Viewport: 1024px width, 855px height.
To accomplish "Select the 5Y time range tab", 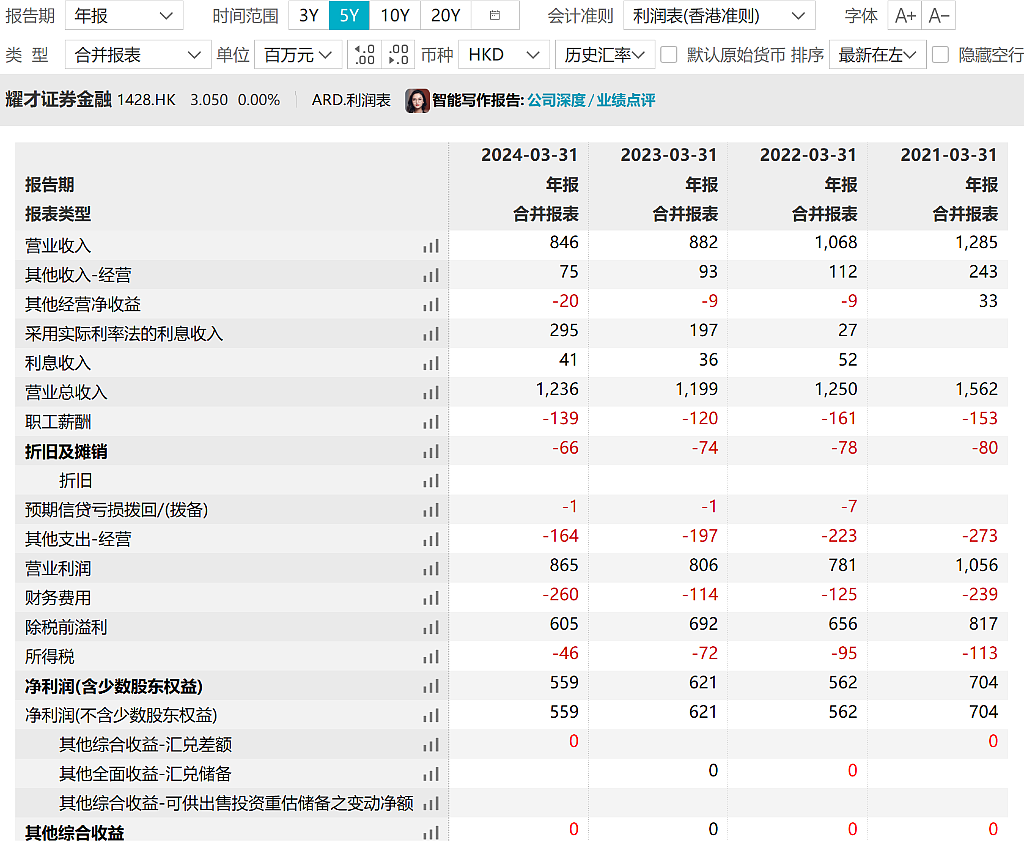I will pyautogui.click(x=349, y=15).
